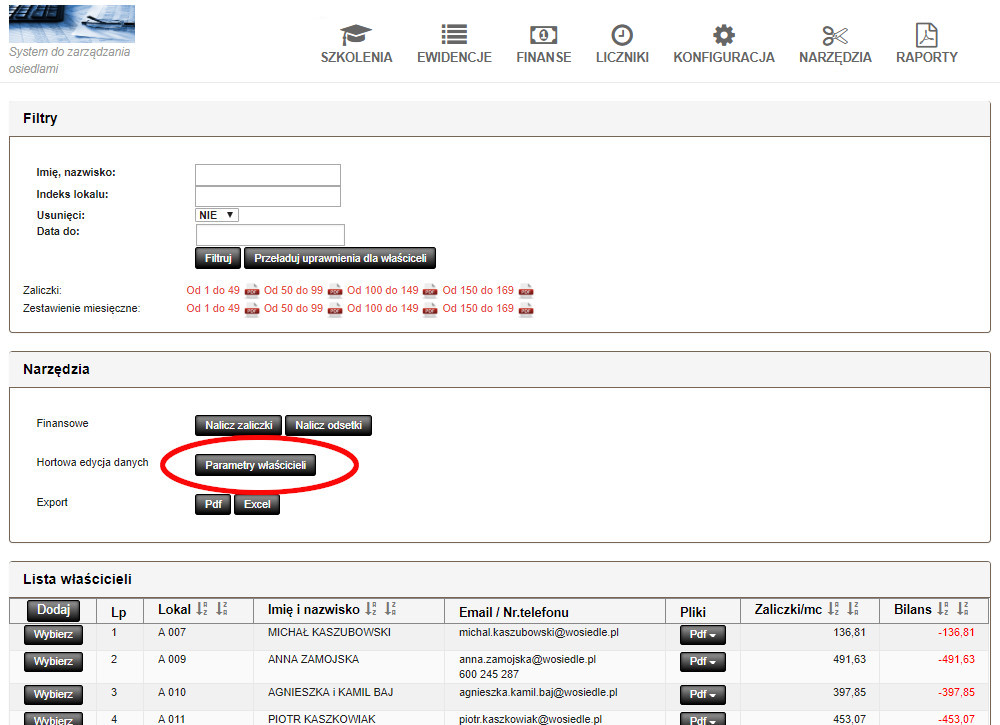Open the Usunięci NIE dropdown
Viewport: 1000px width, 725px height.
(217, 215)
